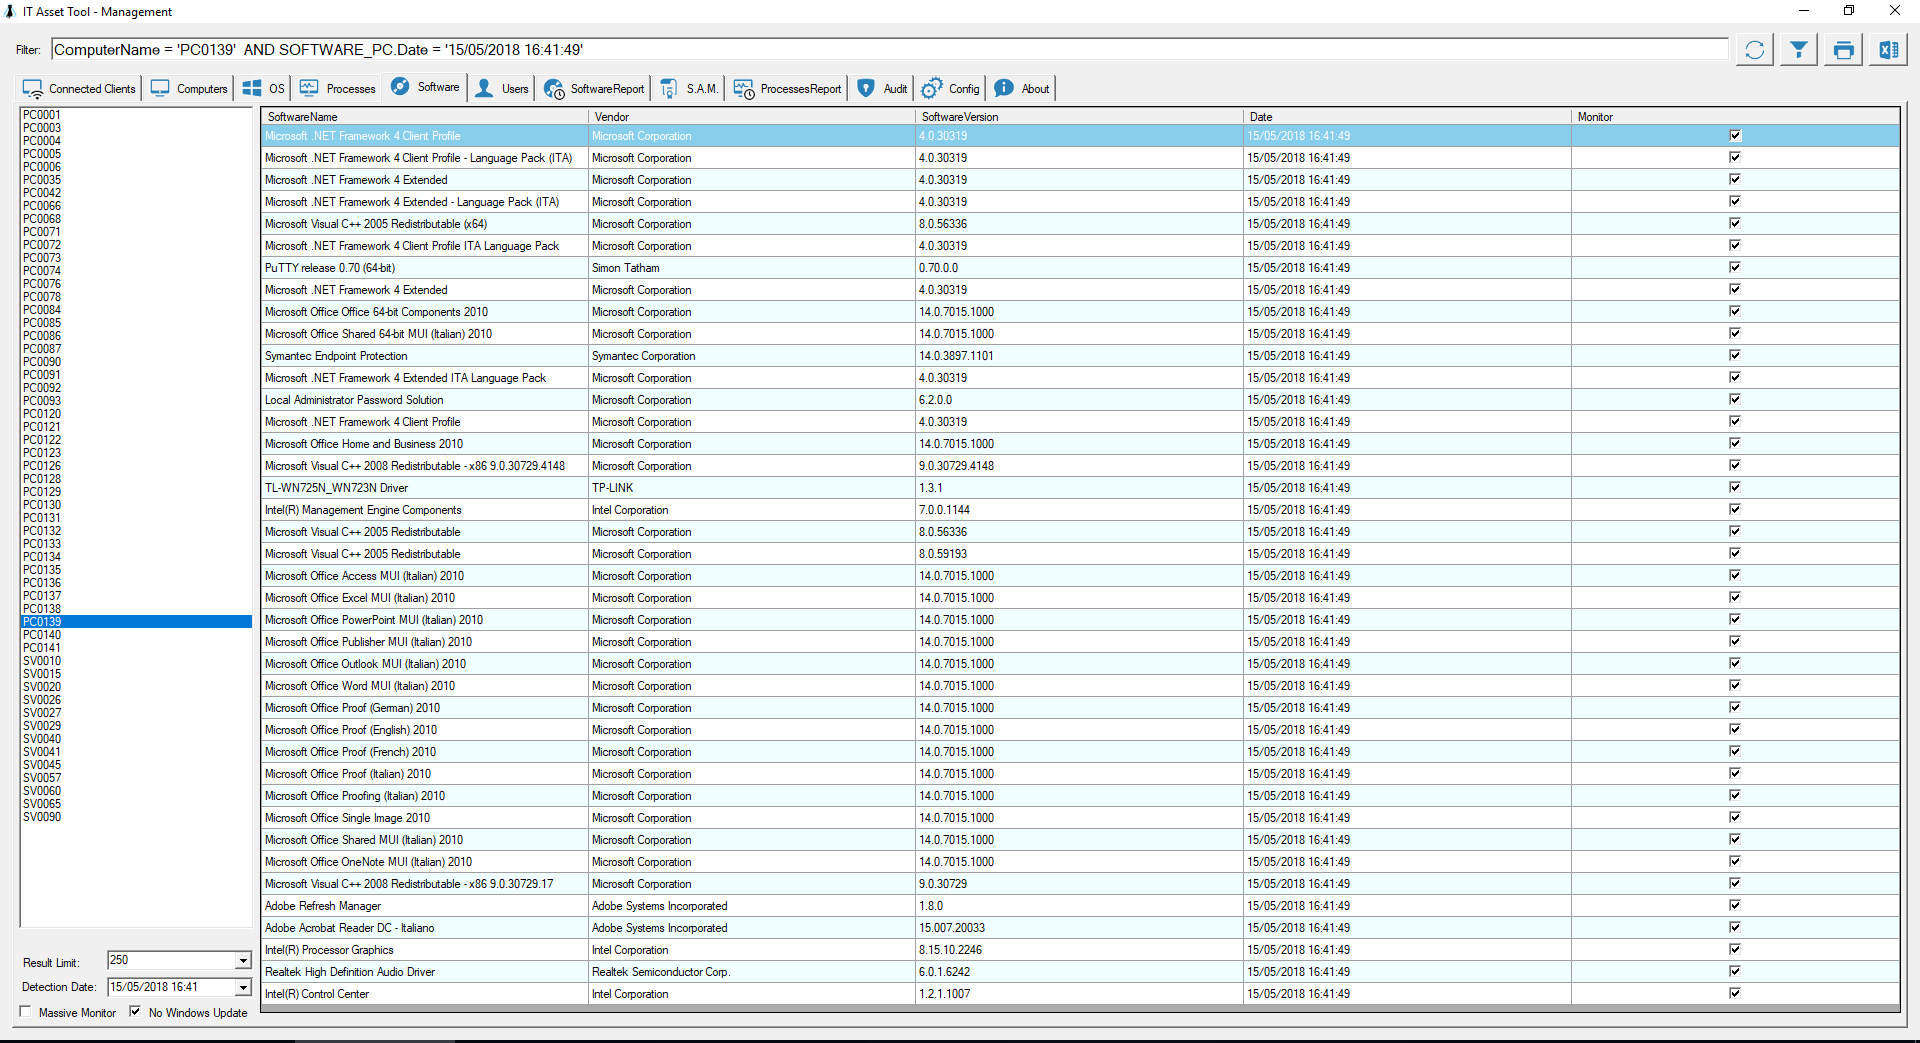Click the Simon Tatham vendor cell
This screenshot has width=1920, height=1043.
tap(751, 268)
